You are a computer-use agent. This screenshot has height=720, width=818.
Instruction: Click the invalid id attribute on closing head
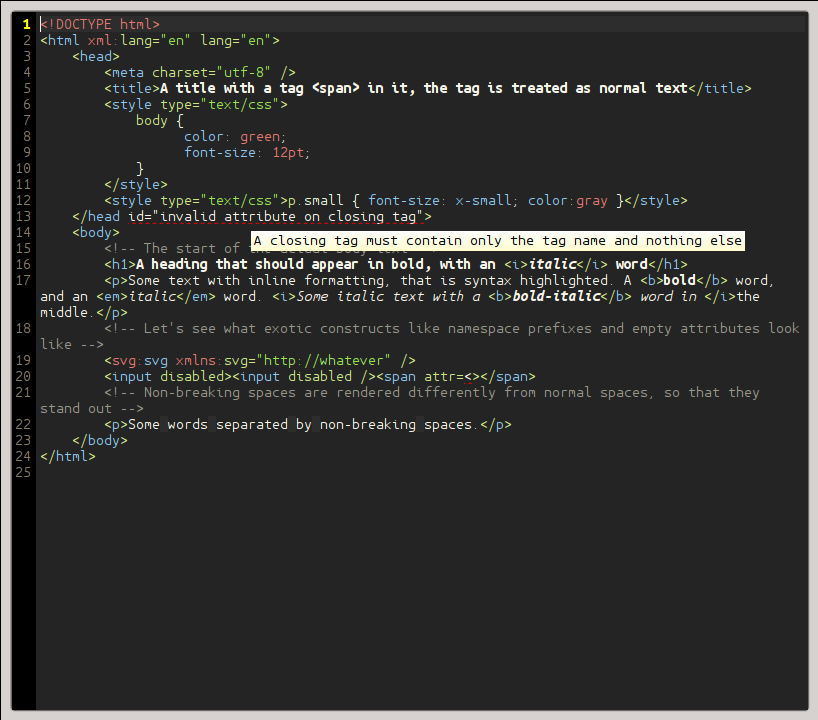pyautogui.click(x=276, y=217)
